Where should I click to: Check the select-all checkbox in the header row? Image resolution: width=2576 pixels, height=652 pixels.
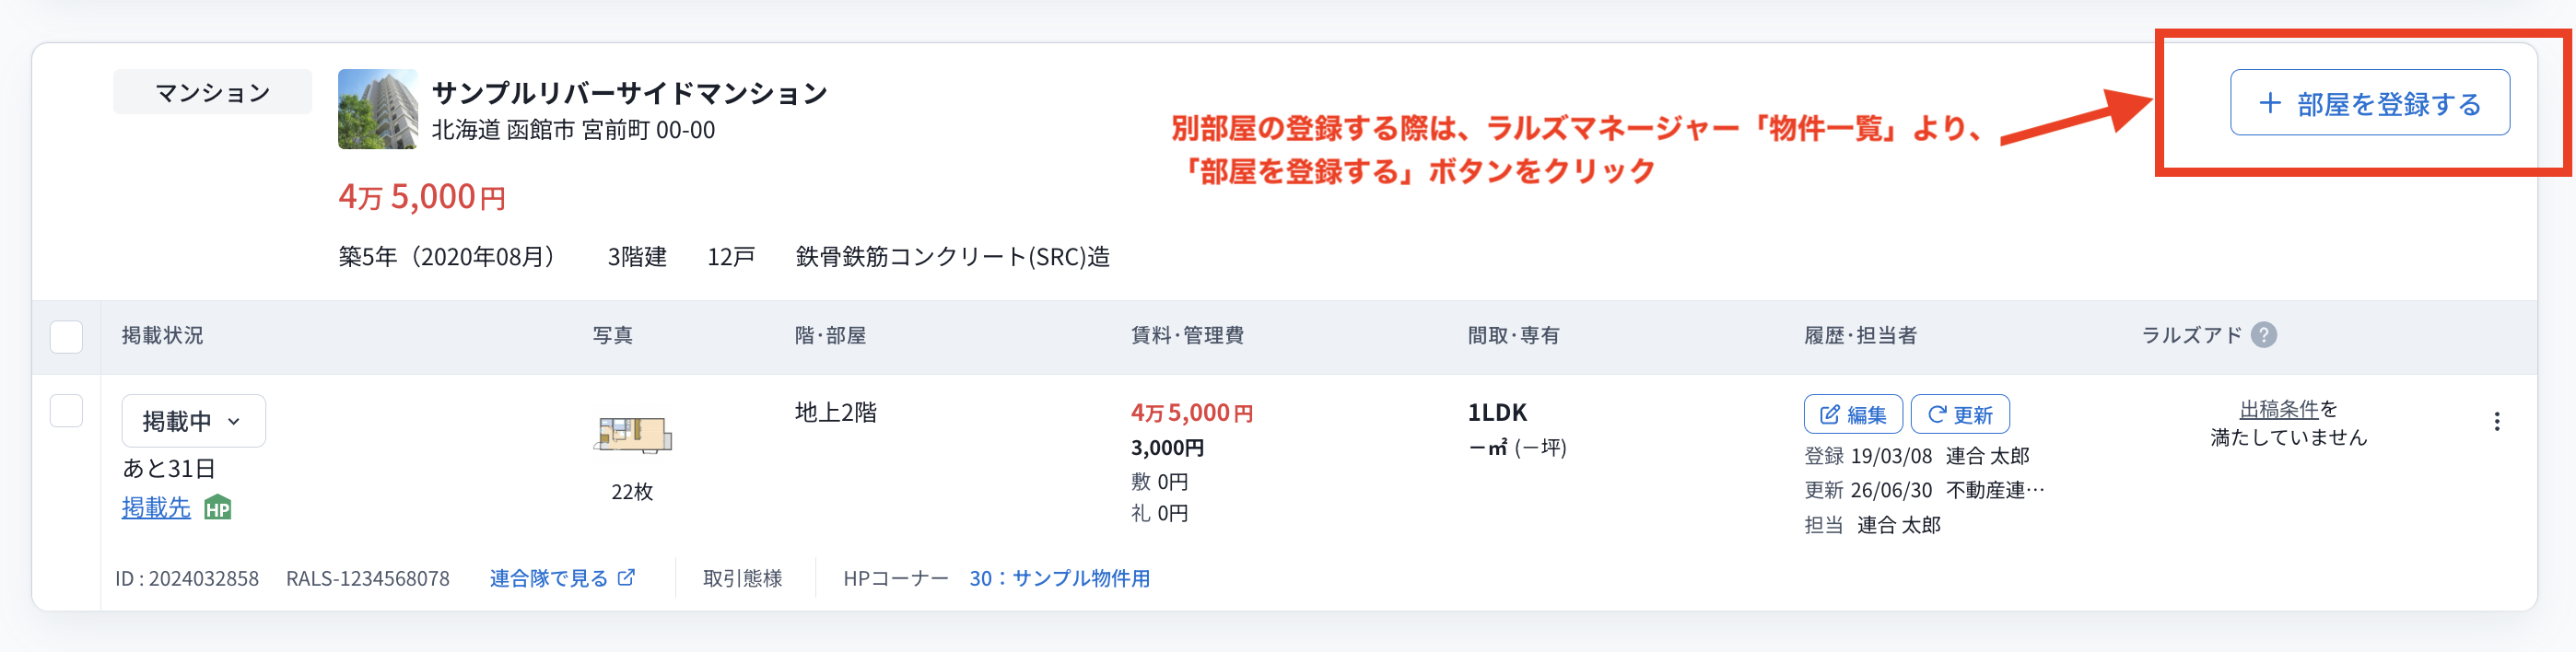(66, 336)
